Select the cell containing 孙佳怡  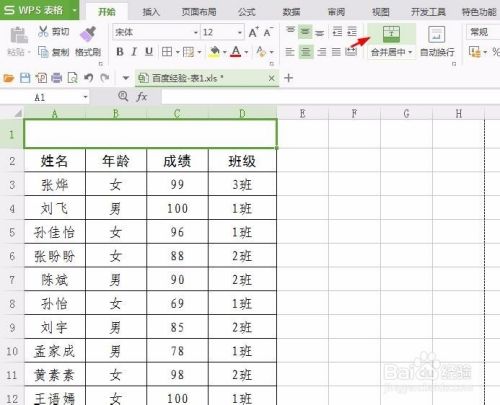[55, 232]
